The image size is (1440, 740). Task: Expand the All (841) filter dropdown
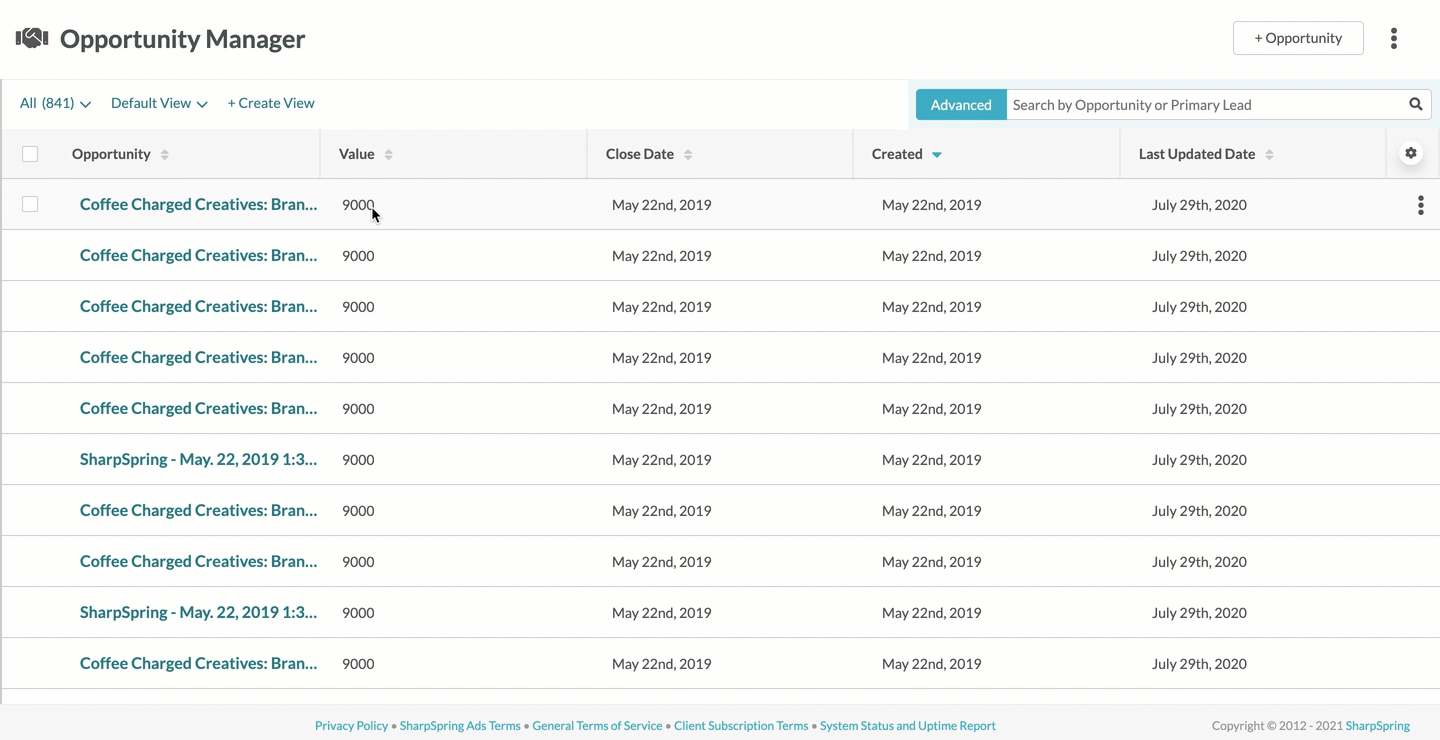point(55,103)
